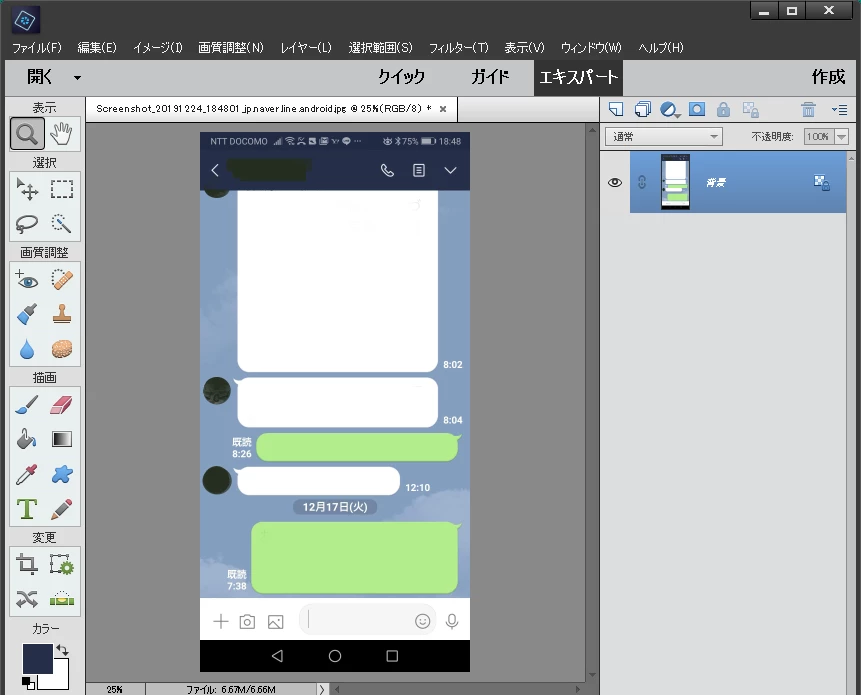This screenshot has width=861, height=695.
Task: Click the 開く button
Action: click(x=39, y=77)
